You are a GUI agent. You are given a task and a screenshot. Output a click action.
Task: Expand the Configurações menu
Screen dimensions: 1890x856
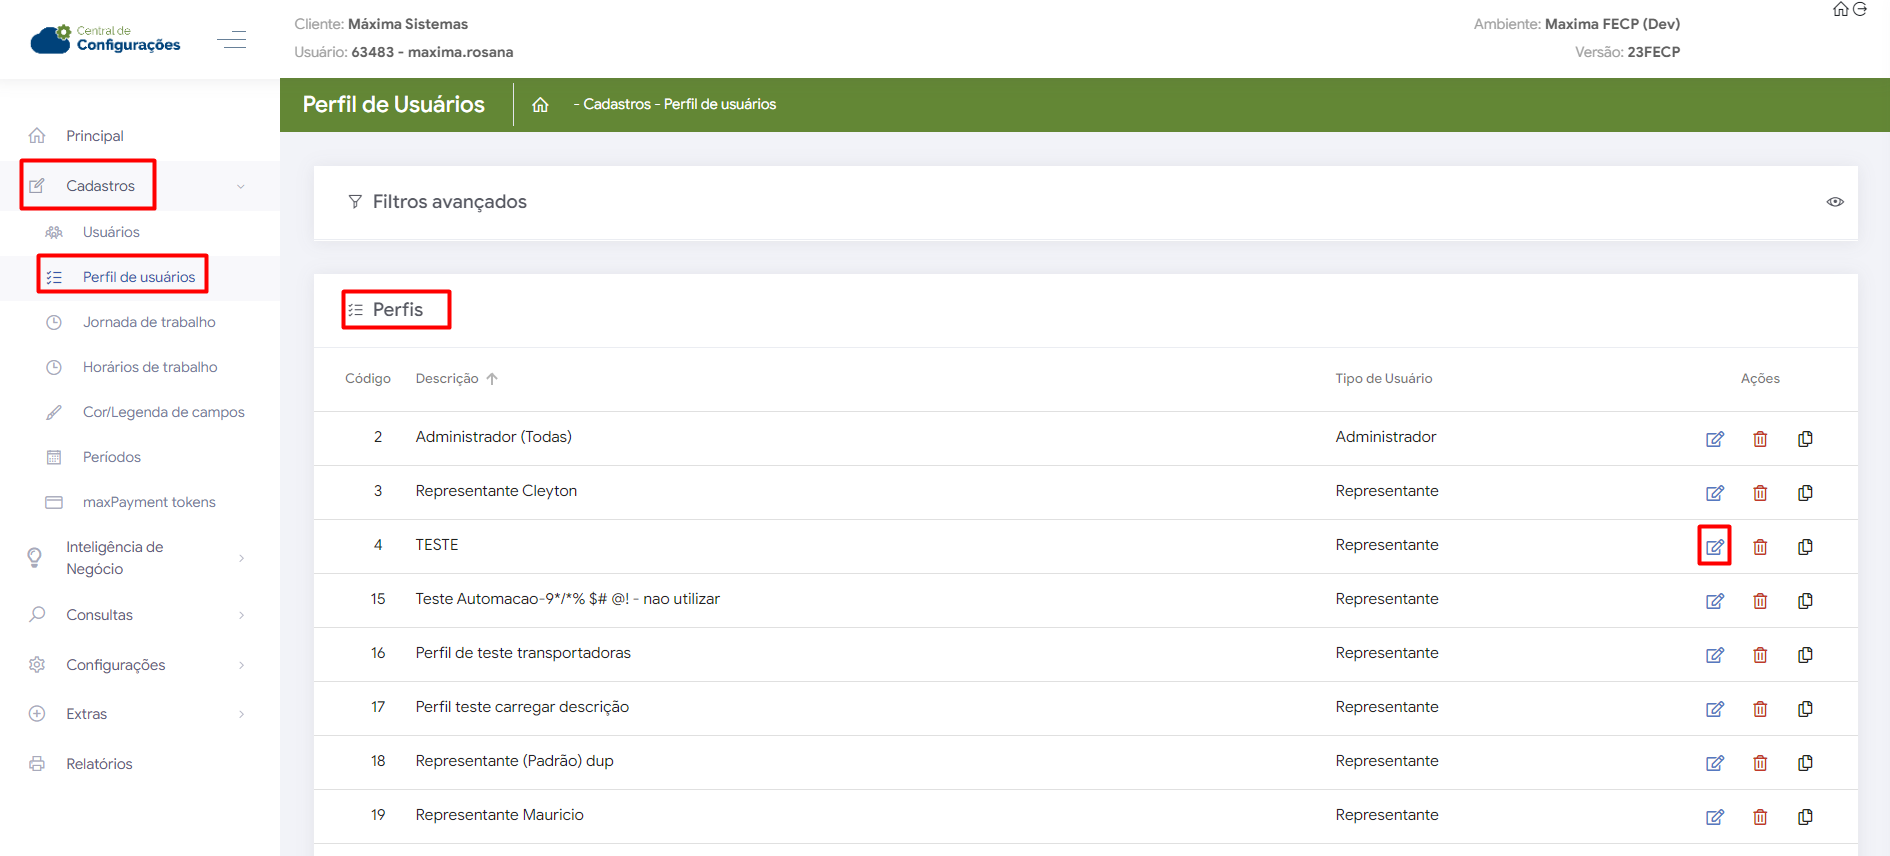click(x=115, y=665)
